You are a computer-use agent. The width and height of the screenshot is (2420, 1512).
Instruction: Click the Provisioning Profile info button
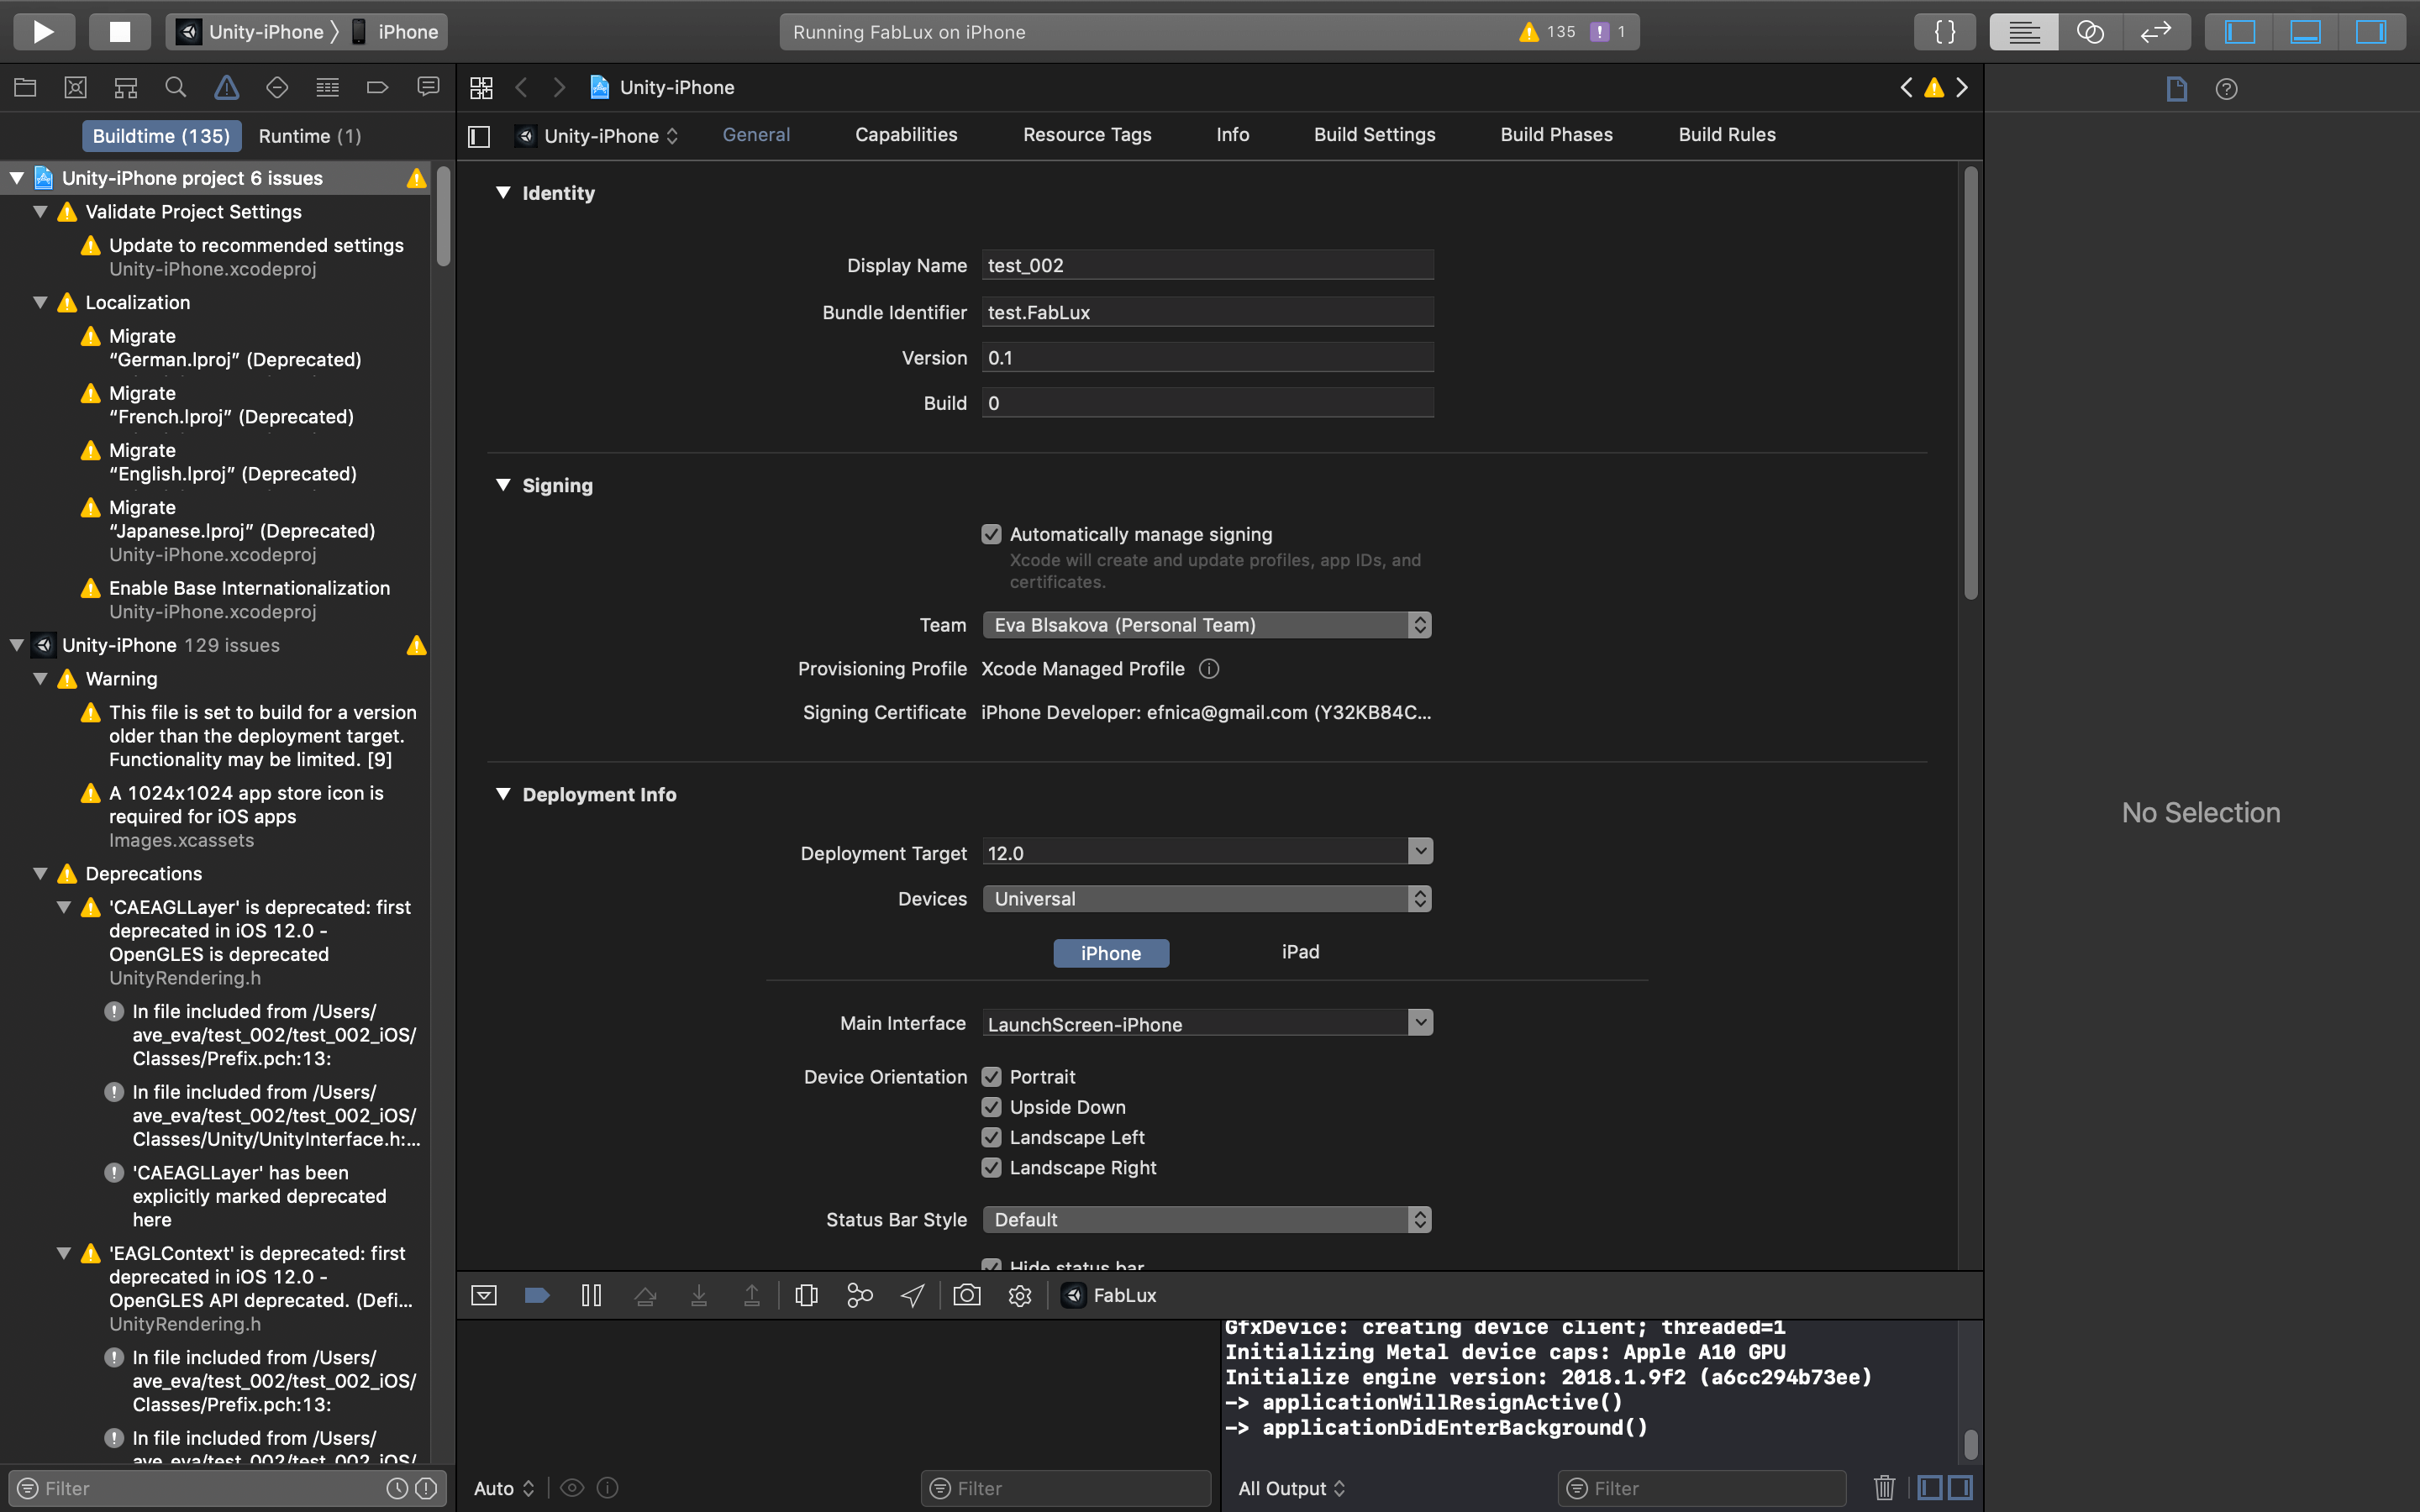(1209, 669)
